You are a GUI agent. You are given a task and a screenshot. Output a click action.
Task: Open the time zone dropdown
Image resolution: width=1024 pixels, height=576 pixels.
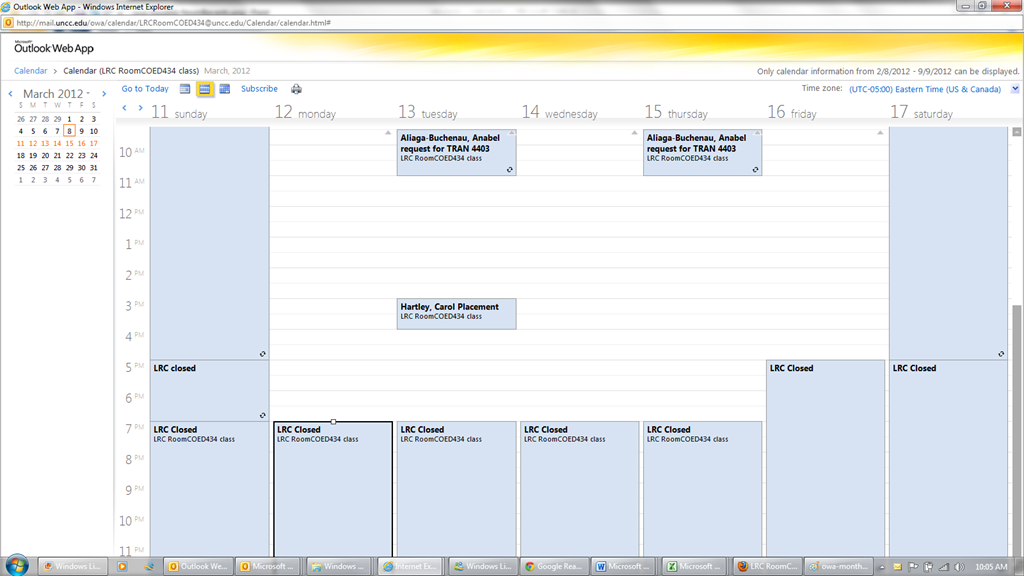tap(1015, 89)
